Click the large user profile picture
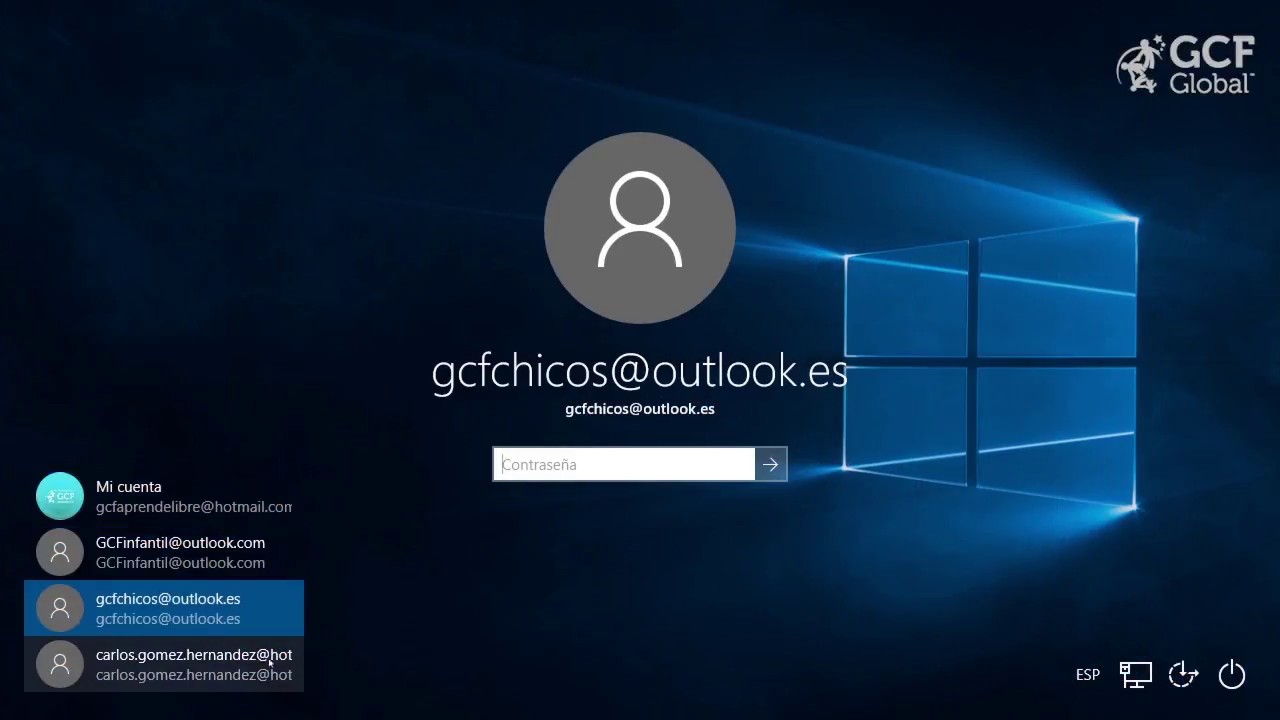Image resolution: width=1280 pixels, height=720 pixels. [x=640, y=228]
